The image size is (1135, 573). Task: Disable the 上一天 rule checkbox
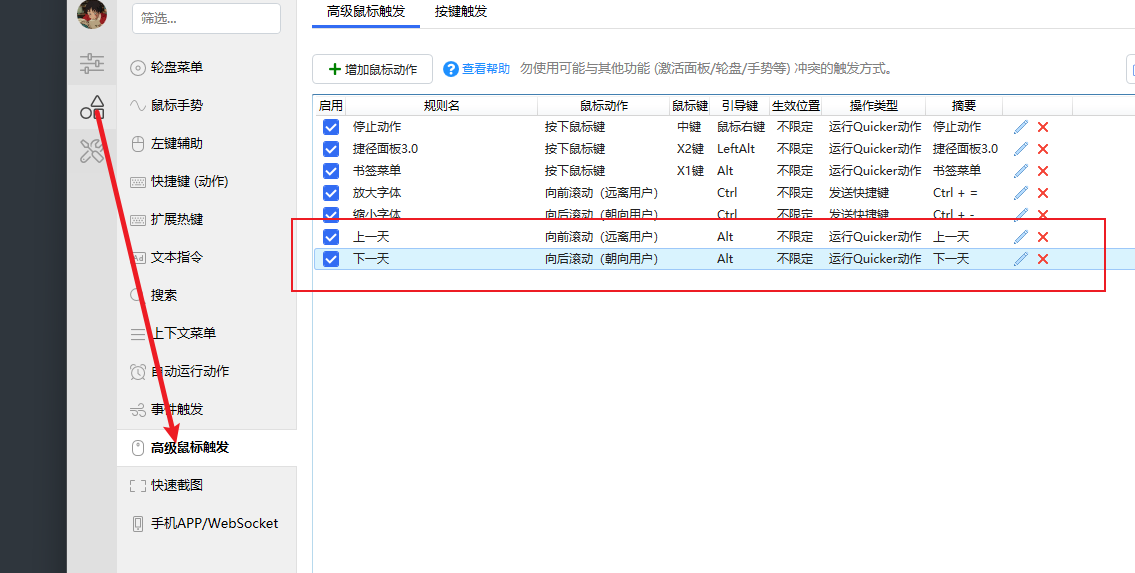pyautogui.click(x=331, y=237)
